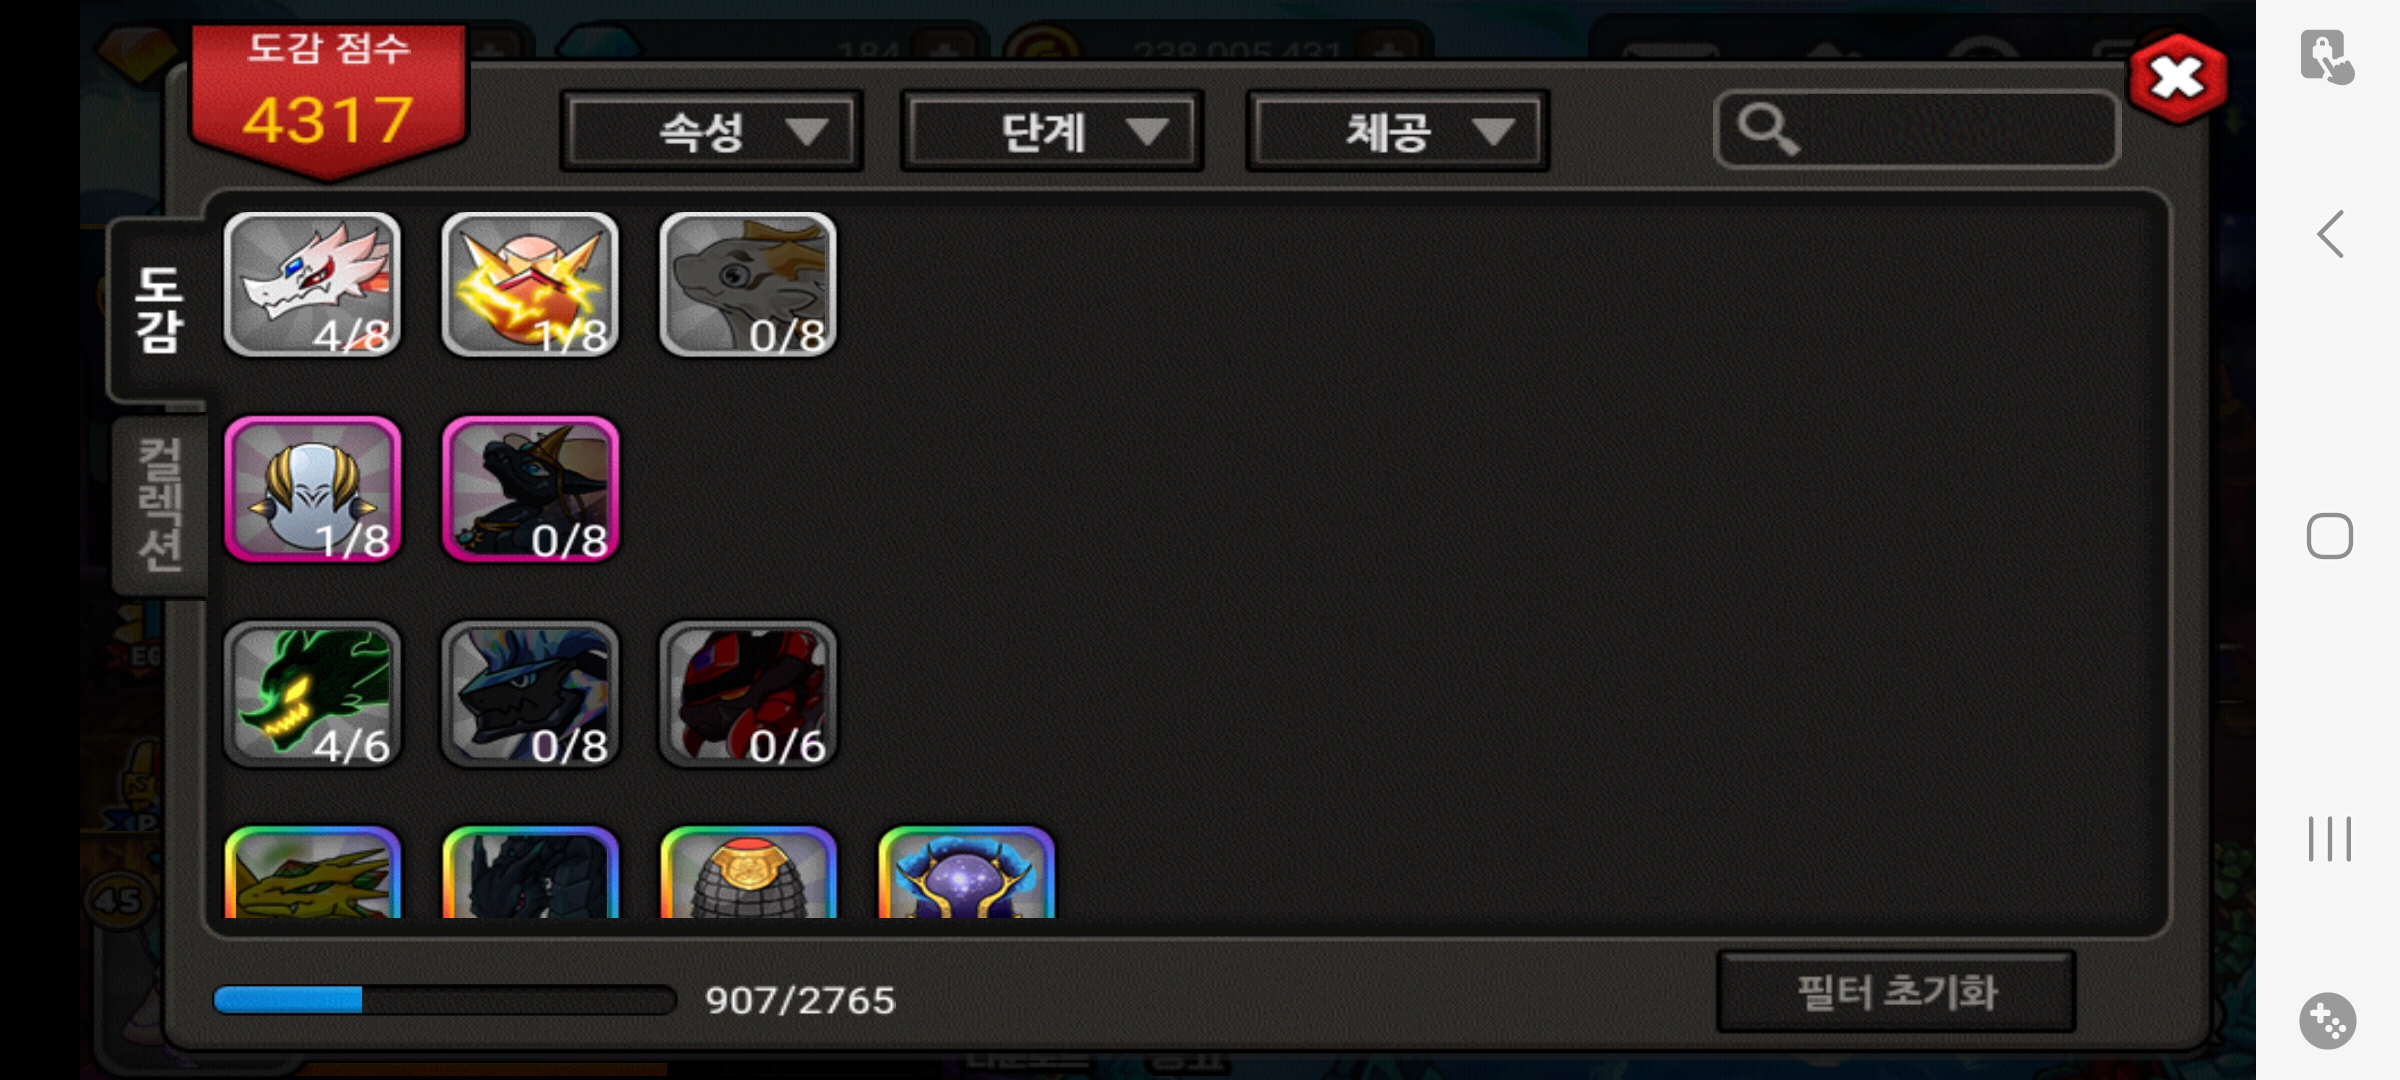This screenshot has width=2400, height=1080.
Task: Open the yellow dragon rainbow-bordered icon
Action: pyautogui.click(x=312, y=872)
